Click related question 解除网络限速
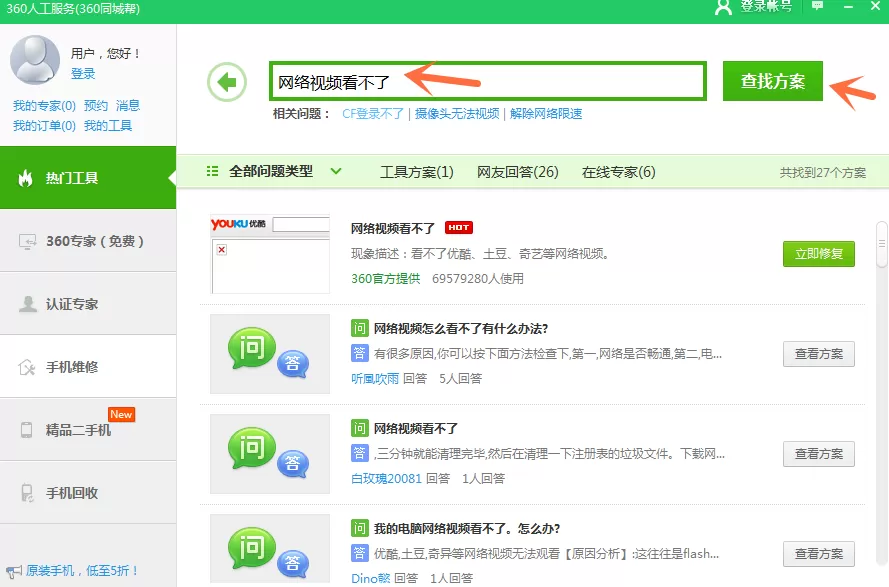 click(x=546, y=114)
